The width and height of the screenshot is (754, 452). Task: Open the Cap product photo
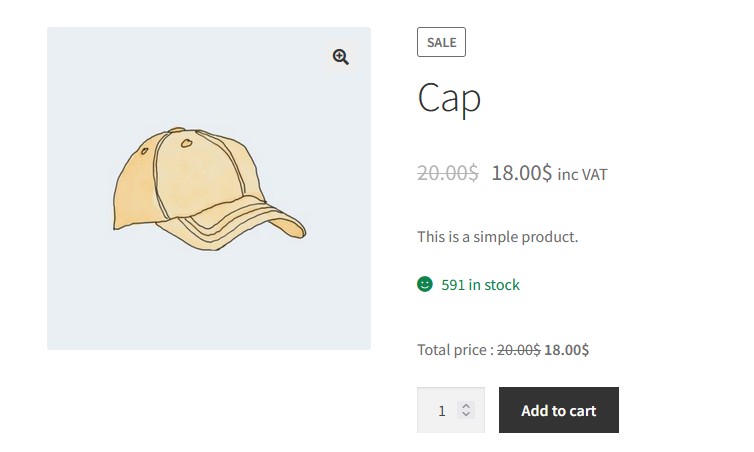coord(209,188)
